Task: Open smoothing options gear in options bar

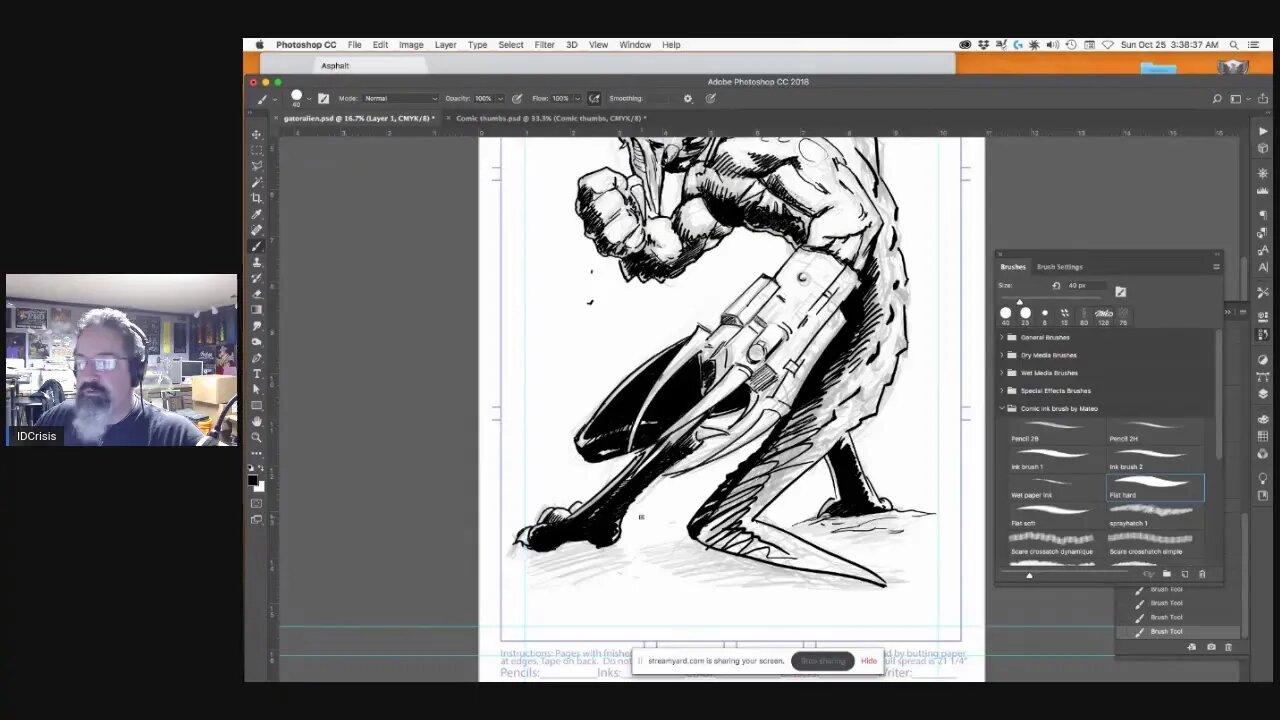Action: point(688,98)
